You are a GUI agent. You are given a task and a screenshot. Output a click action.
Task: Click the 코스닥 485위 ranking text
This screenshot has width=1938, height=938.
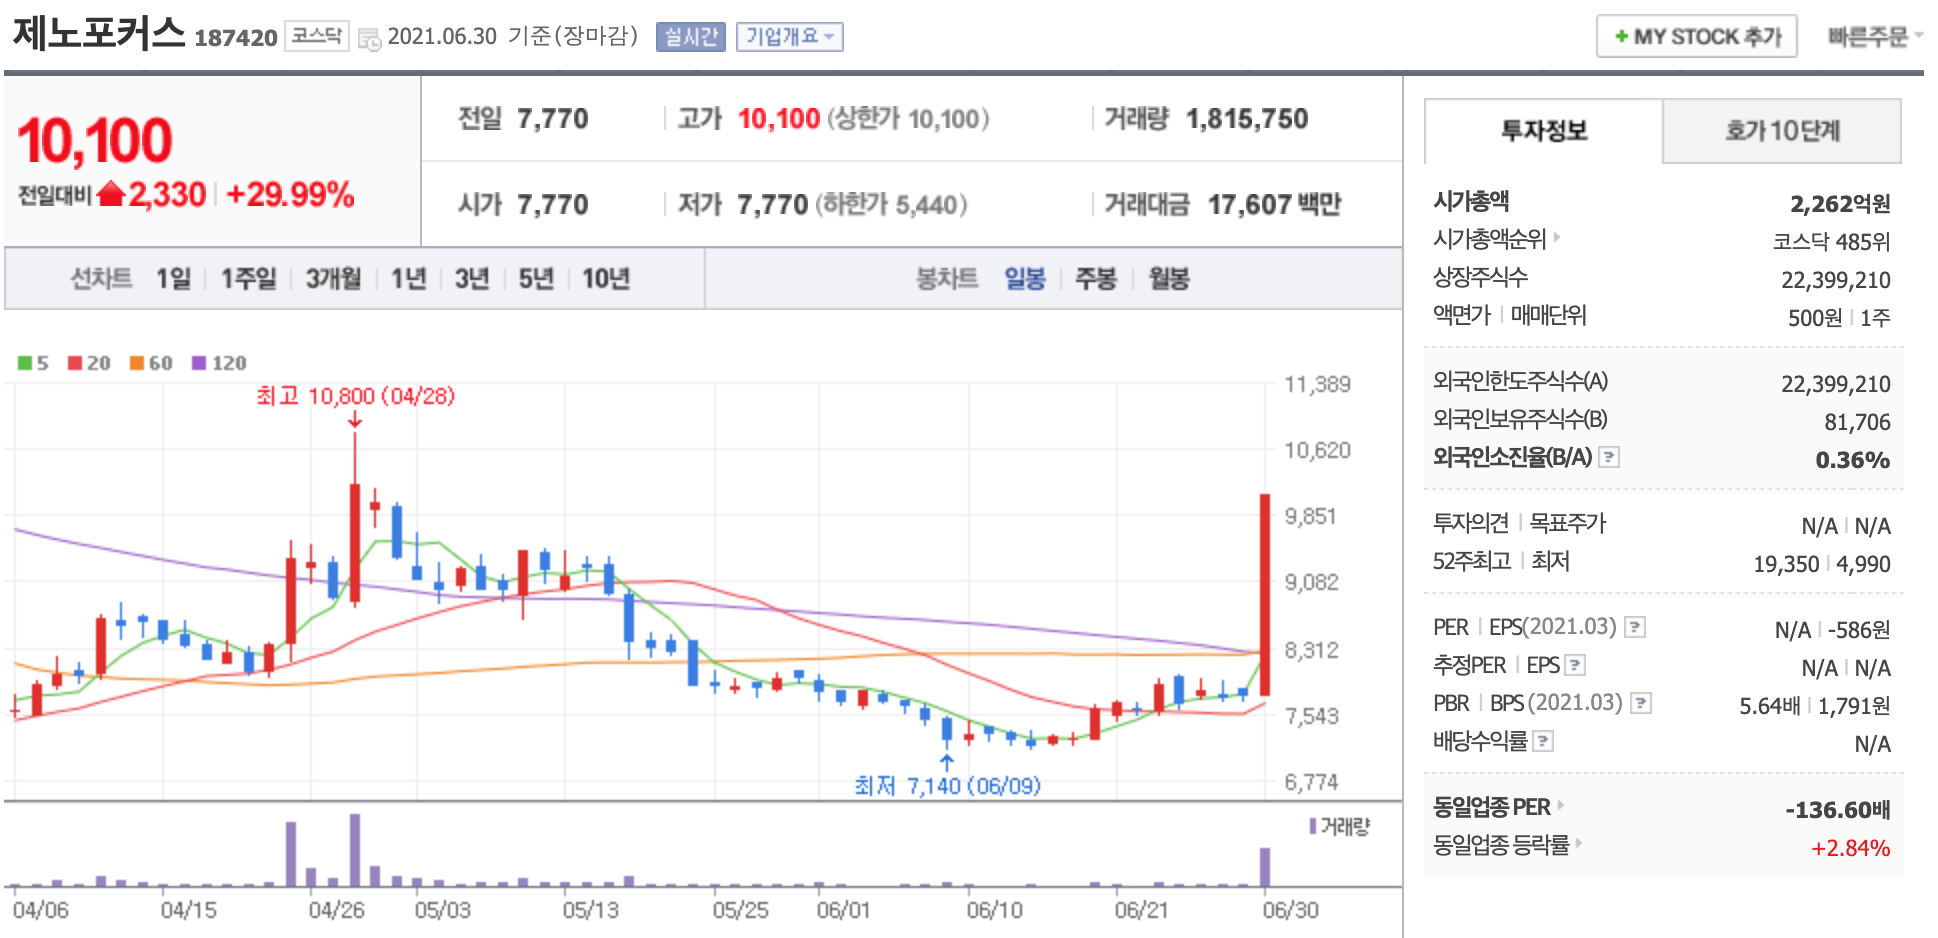[1831, 241]
